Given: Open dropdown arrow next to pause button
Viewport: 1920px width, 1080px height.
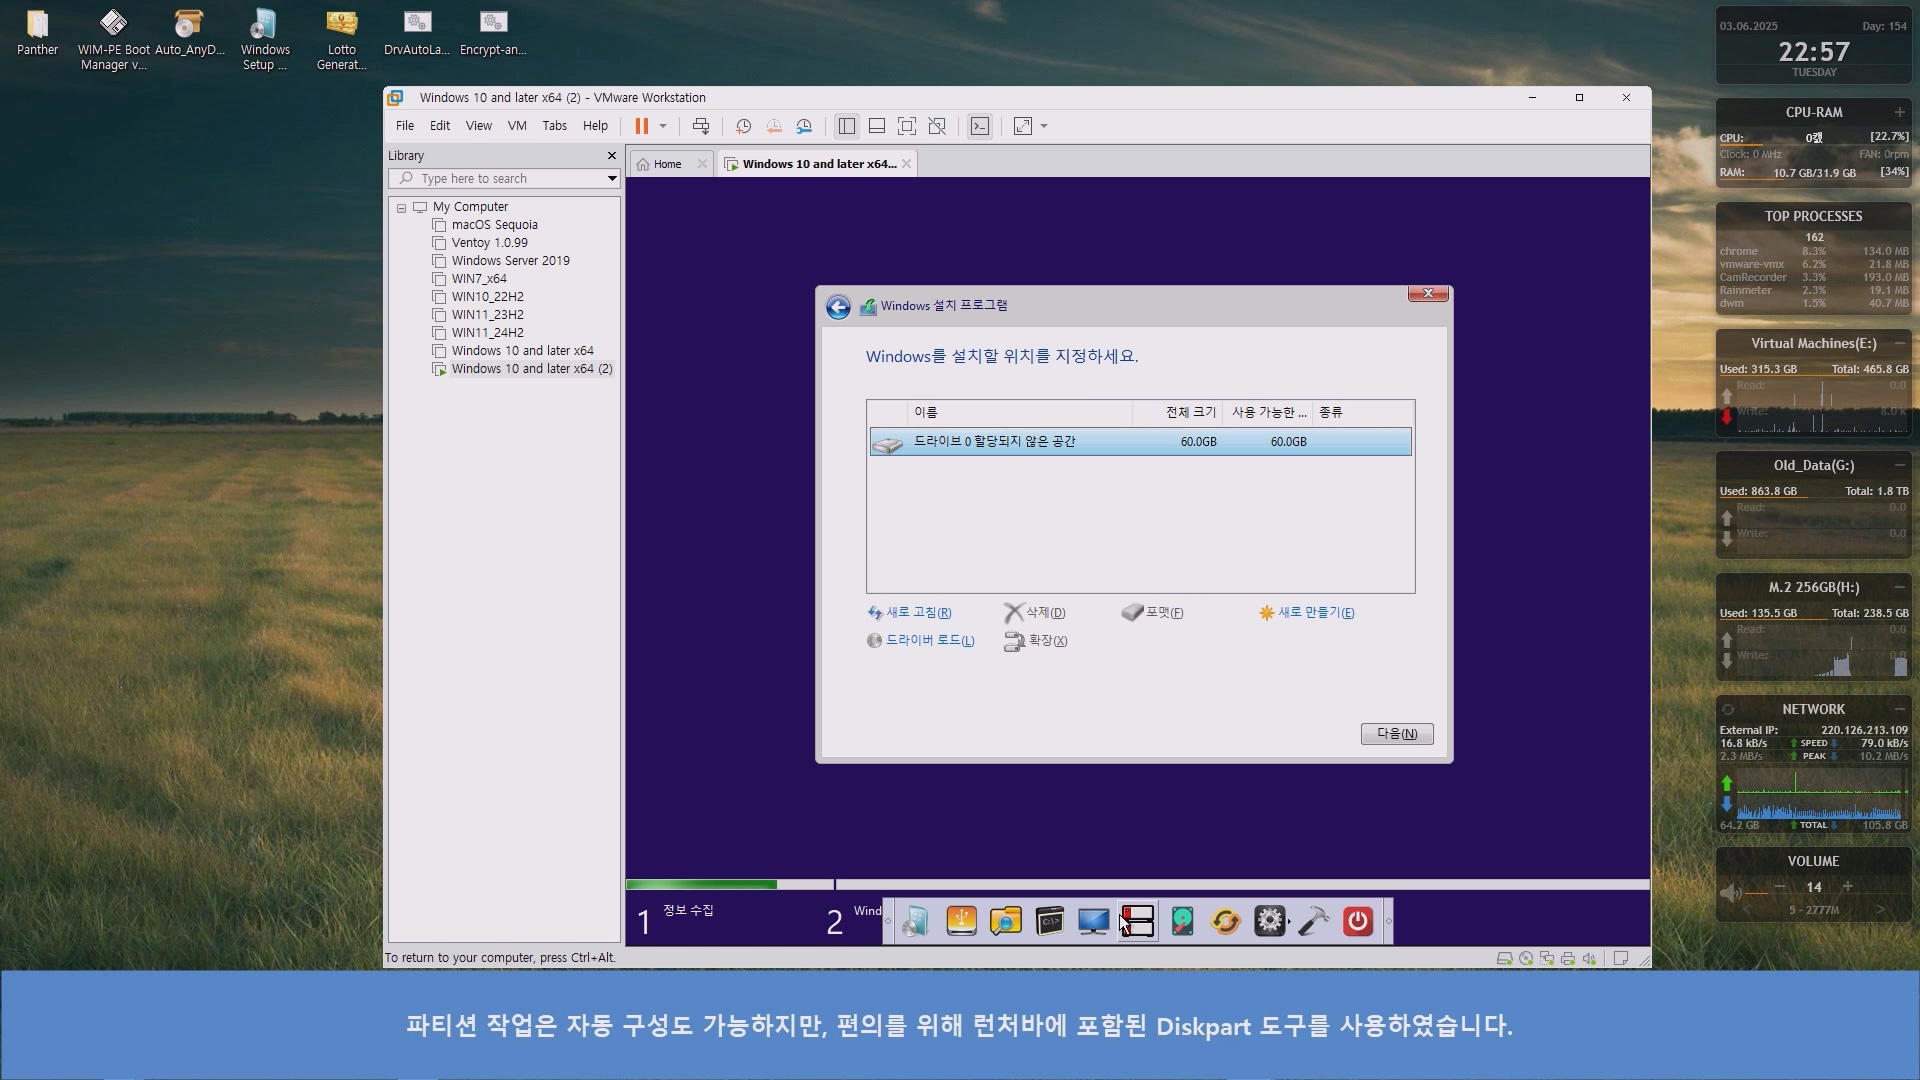Looking at the screenshot, I should click(662, 126).
